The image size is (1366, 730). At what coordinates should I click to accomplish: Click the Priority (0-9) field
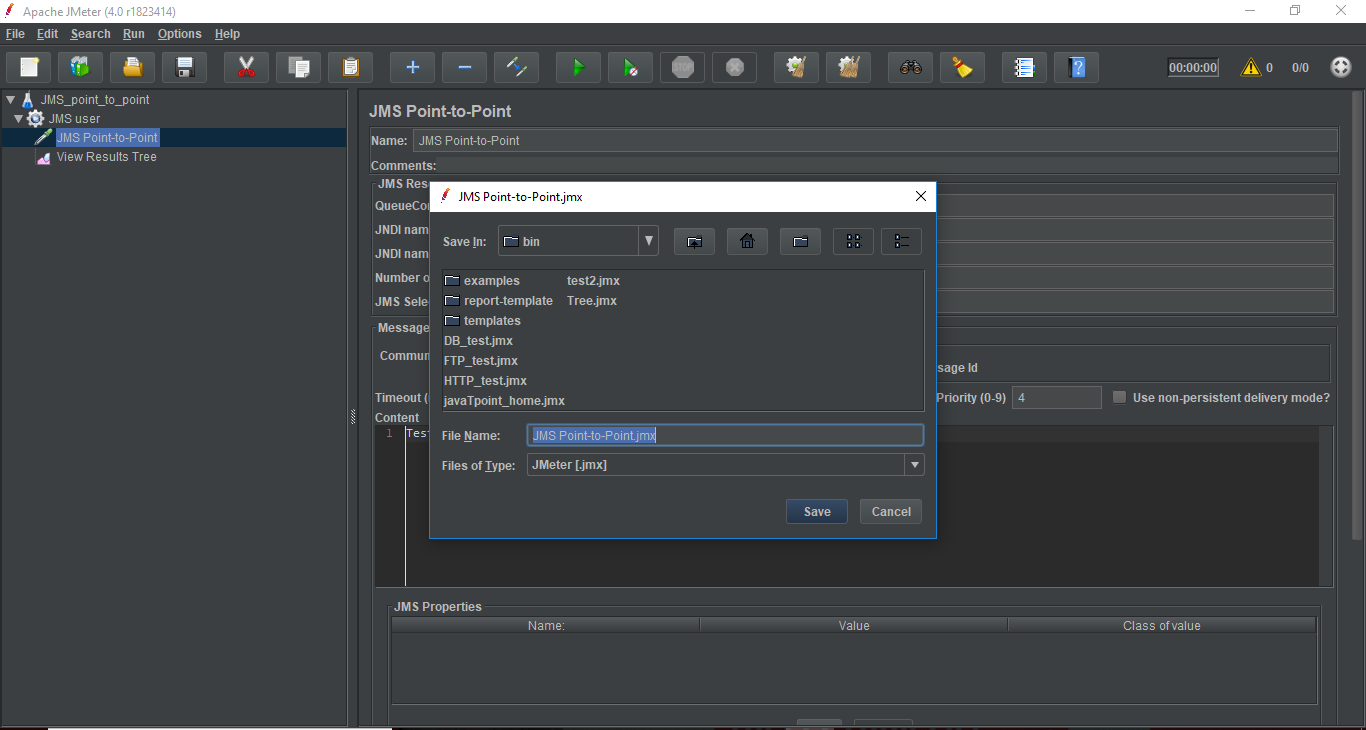pyautogui.click(x=1057, y=397)
